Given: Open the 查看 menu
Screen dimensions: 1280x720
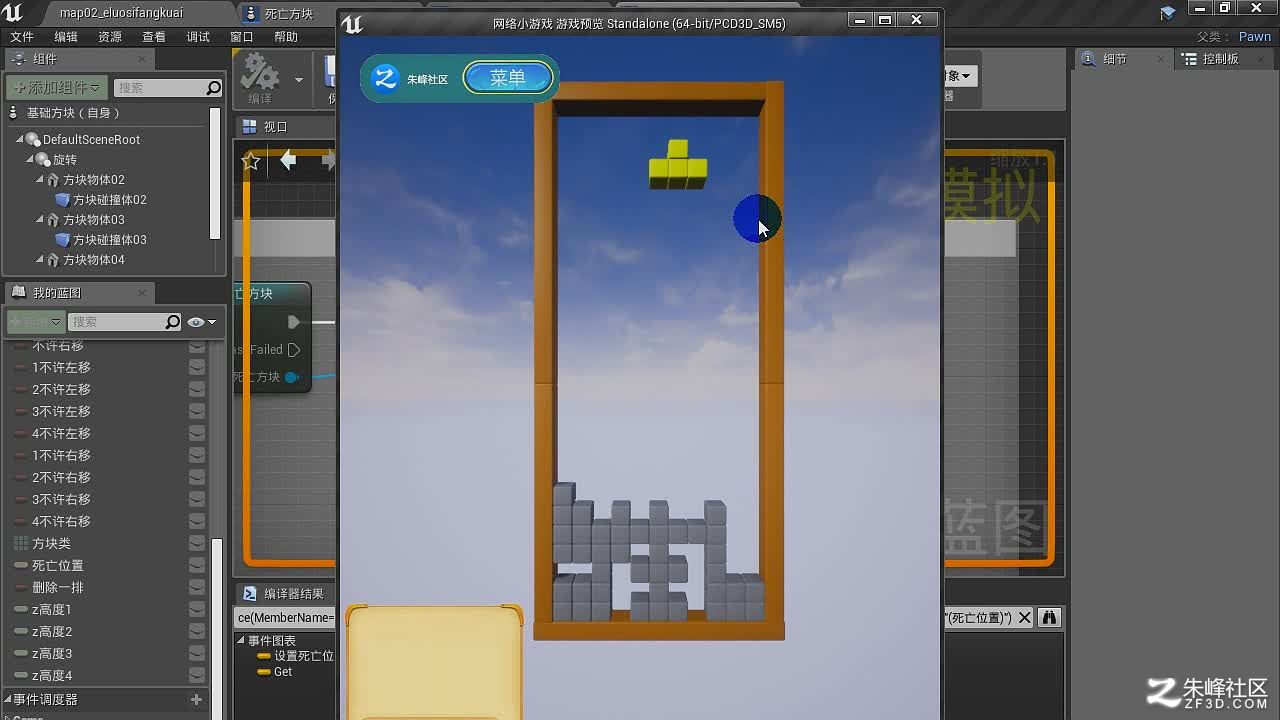Looking at the screenshot, I should [154, 37].
